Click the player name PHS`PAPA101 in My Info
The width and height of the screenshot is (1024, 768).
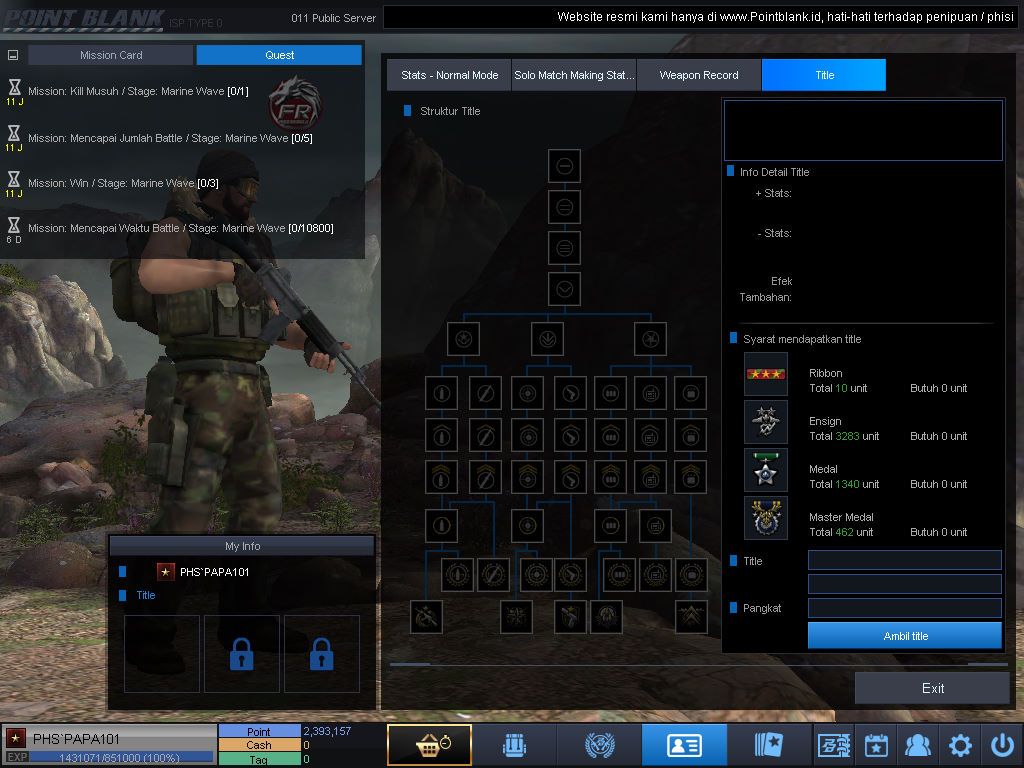214,573
